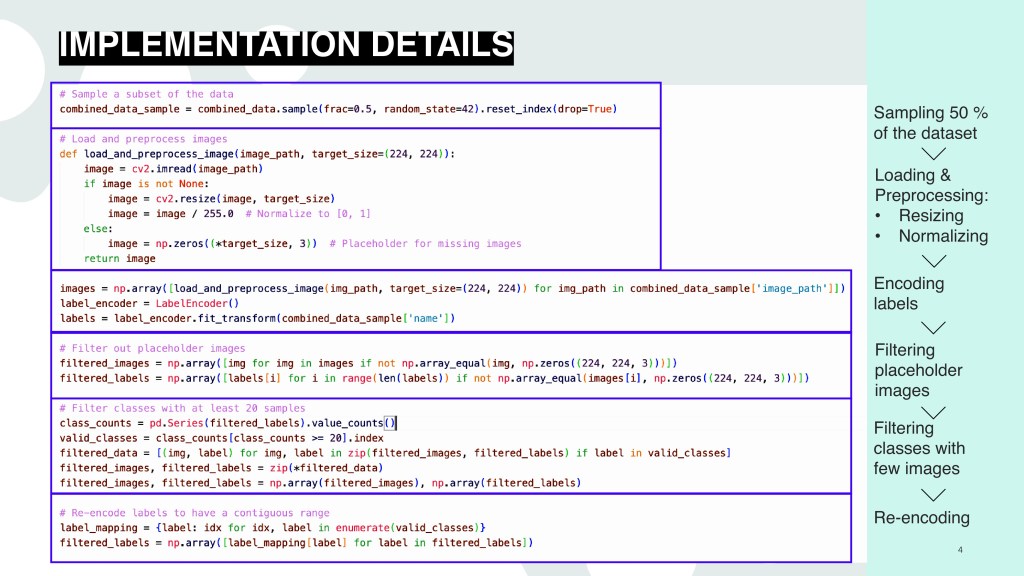
Task: Click the Normalizing bullet item
Action: click(943, 236)
